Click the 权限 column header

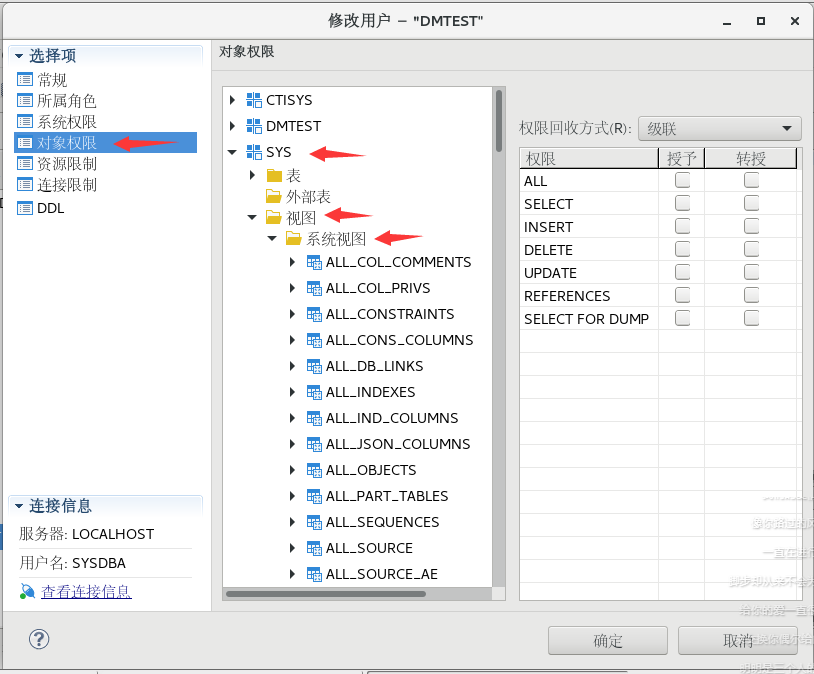pyautogui.click(x=589, y=158)
